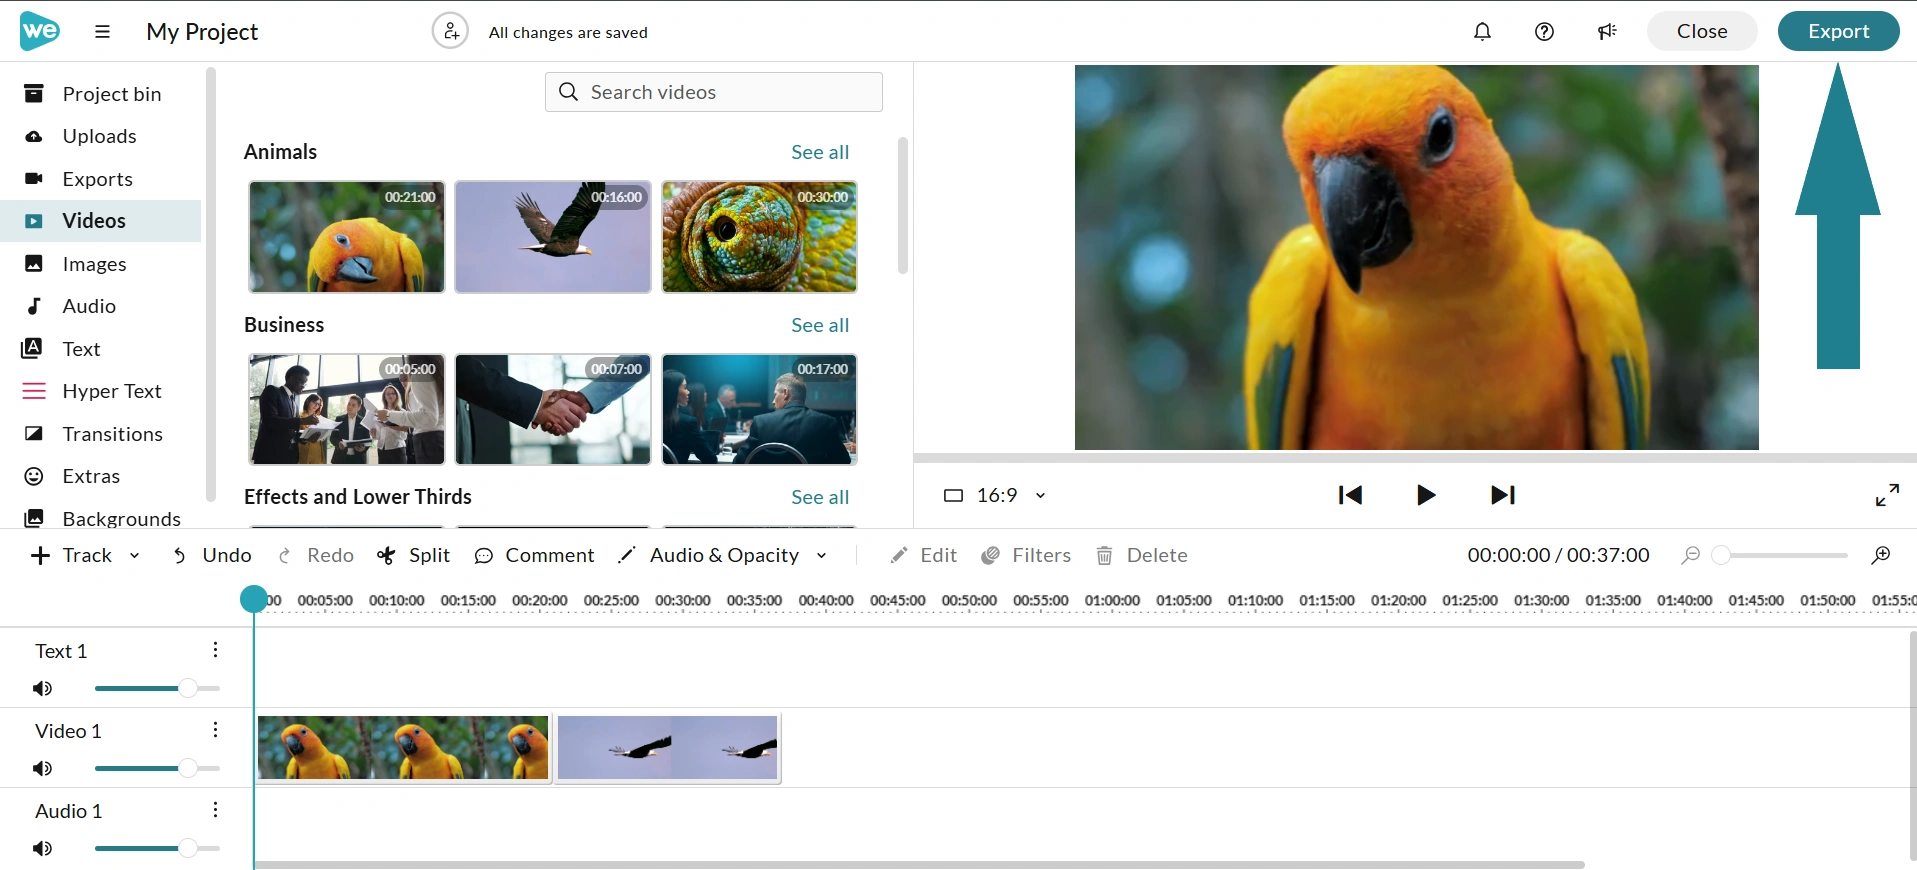Click the Search videos field
The height and width of the screenshot is (870, 1917).
coord(714,92)
